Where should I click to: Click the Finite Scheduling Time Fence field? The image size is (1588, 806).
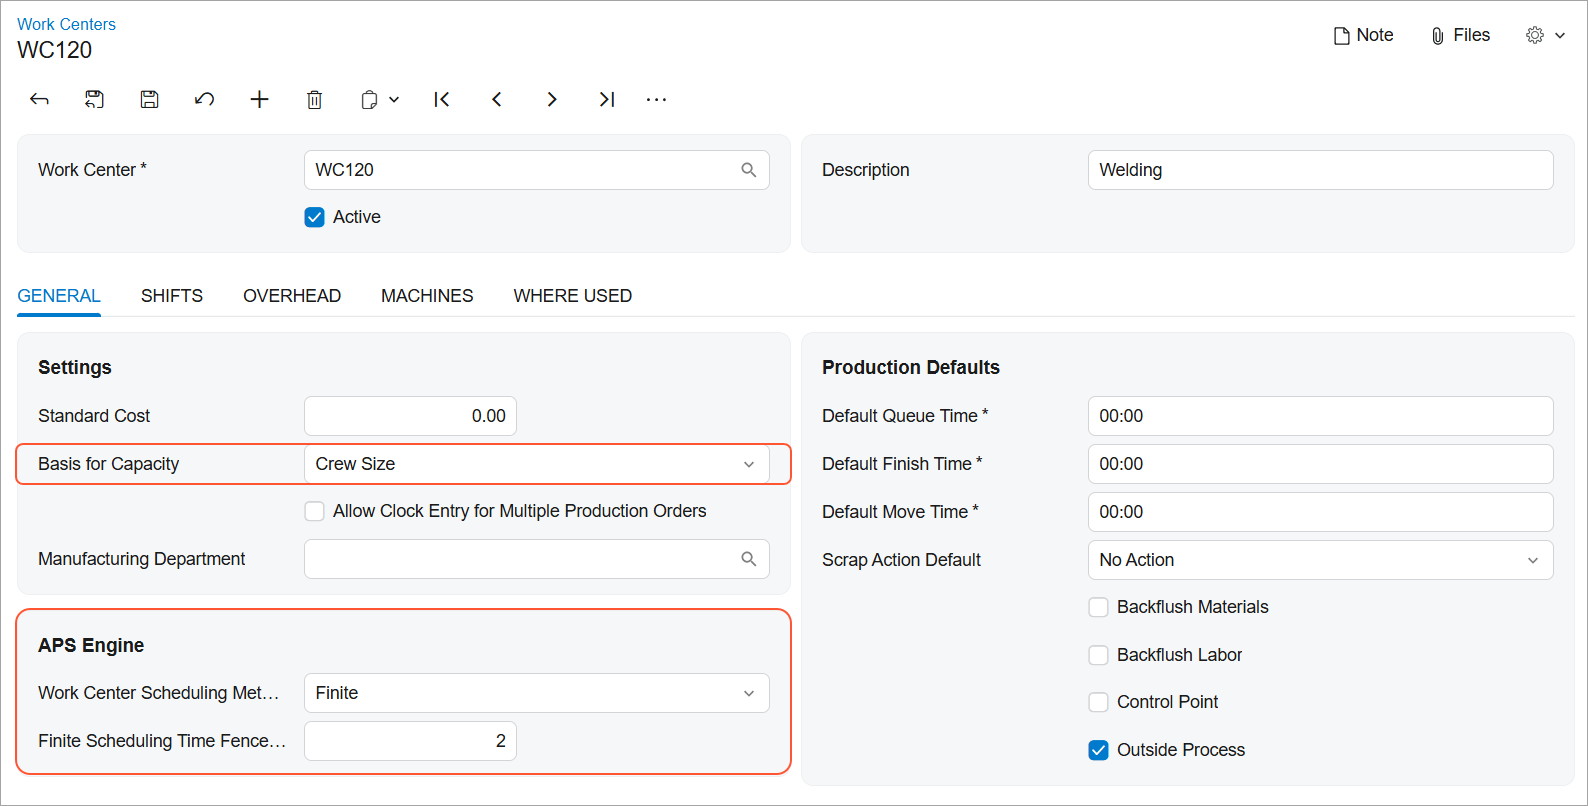410,741
